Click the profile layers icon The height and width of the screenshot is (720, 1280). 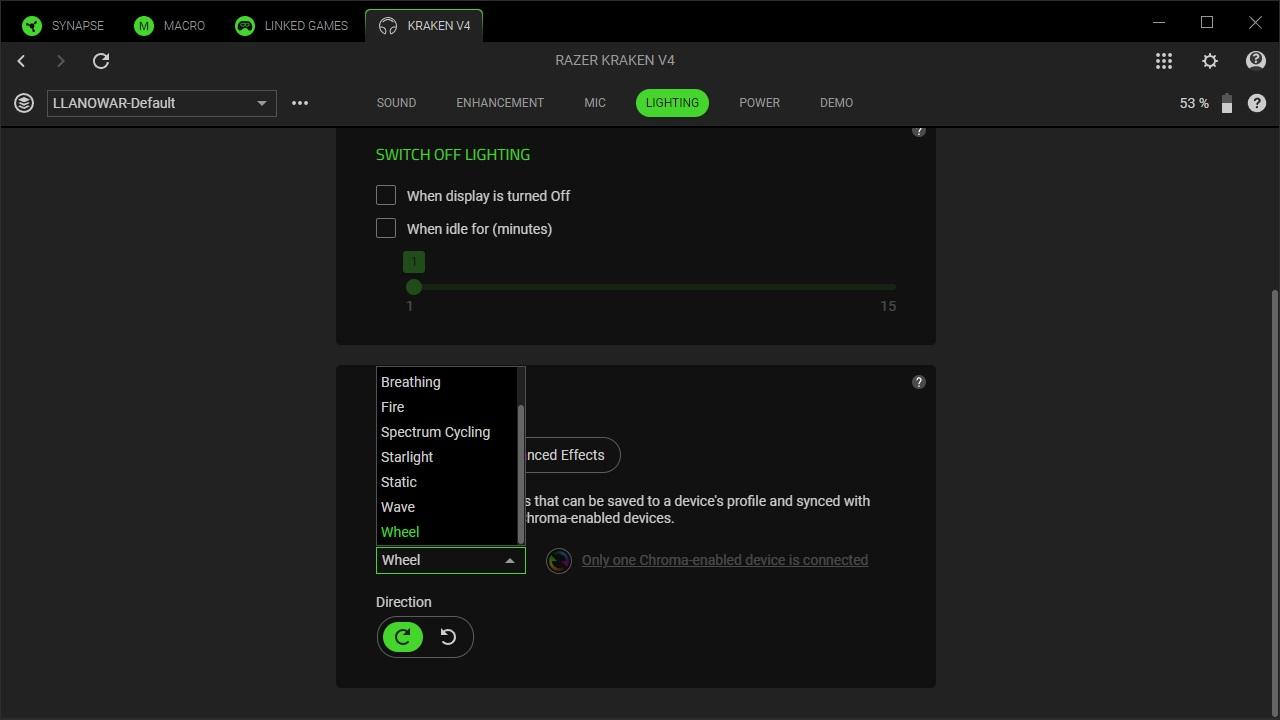(24, 103)
